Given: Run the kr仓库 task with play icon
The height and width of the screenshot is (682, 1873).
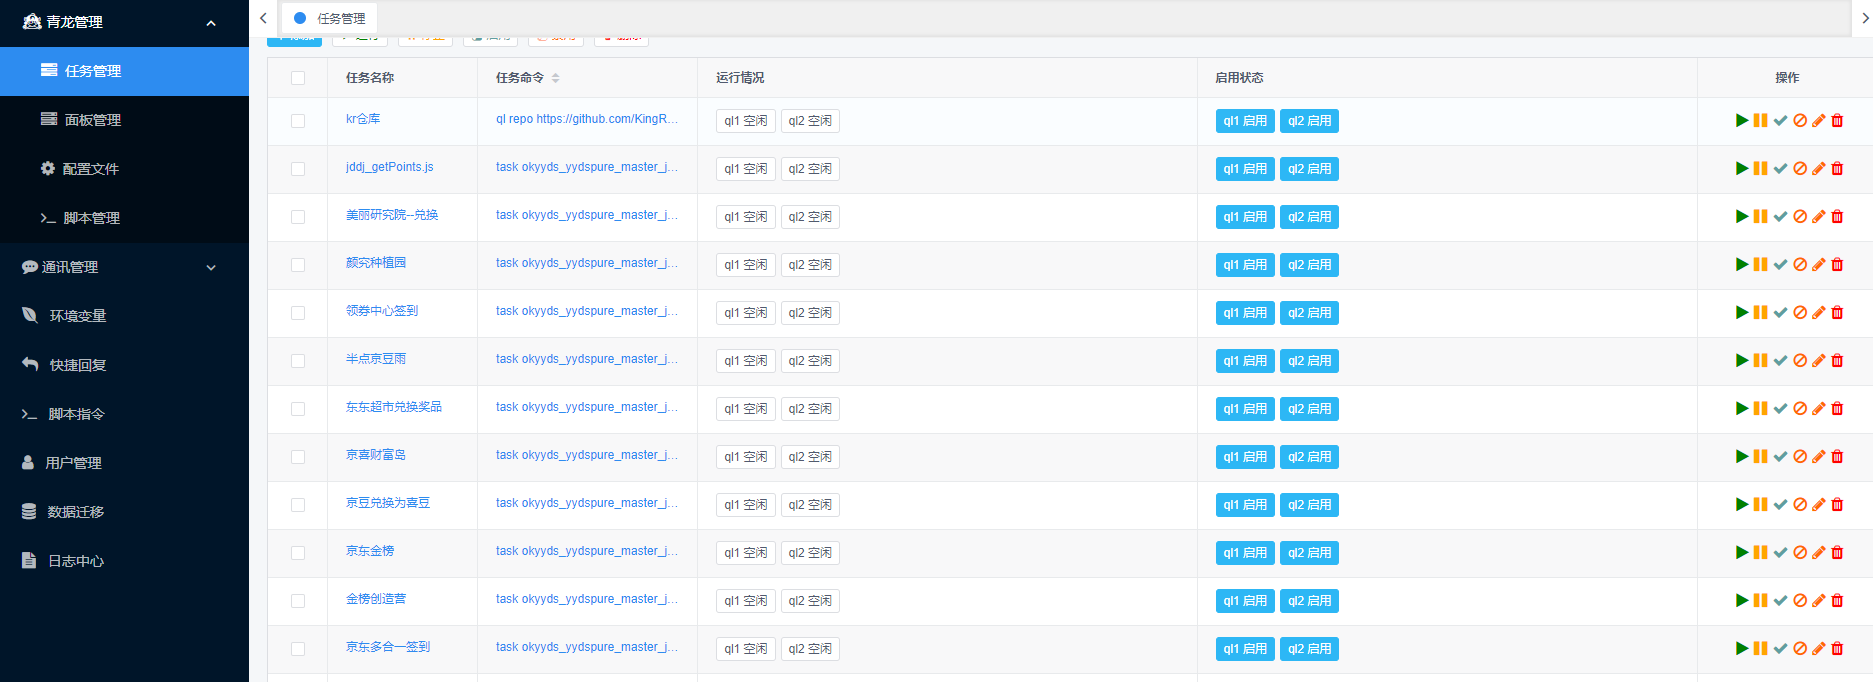Looking at the screenshot, I should pyautogui.click(x=1742, y=120).
